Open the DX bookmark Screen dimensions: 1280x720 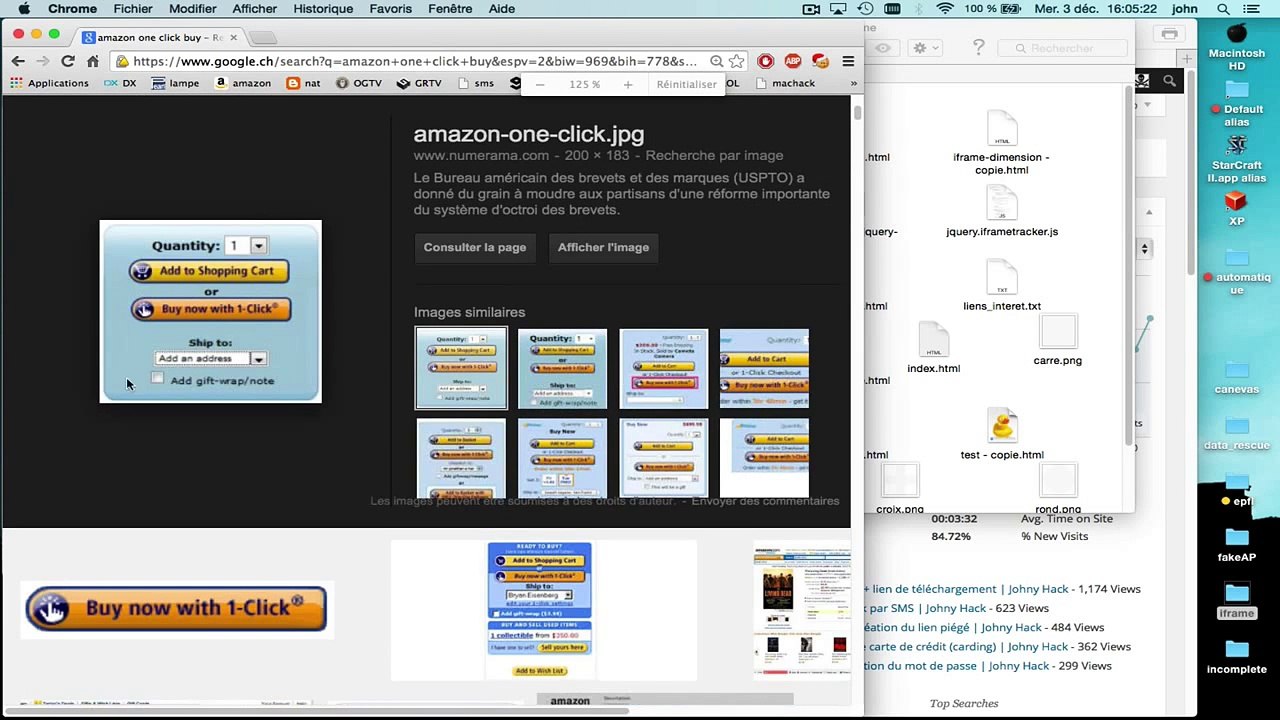(120, 83)
